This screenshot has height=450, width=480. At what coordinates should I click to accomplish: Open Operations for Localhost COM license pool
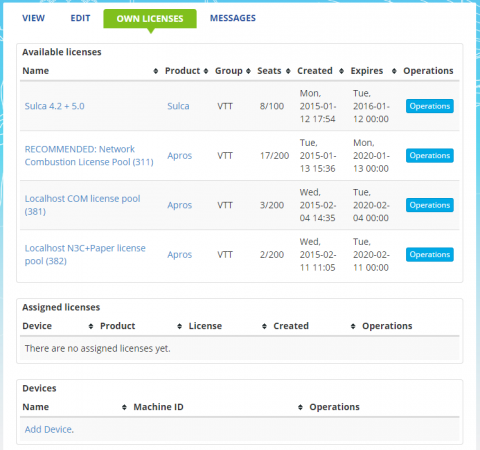pos(430,205)
